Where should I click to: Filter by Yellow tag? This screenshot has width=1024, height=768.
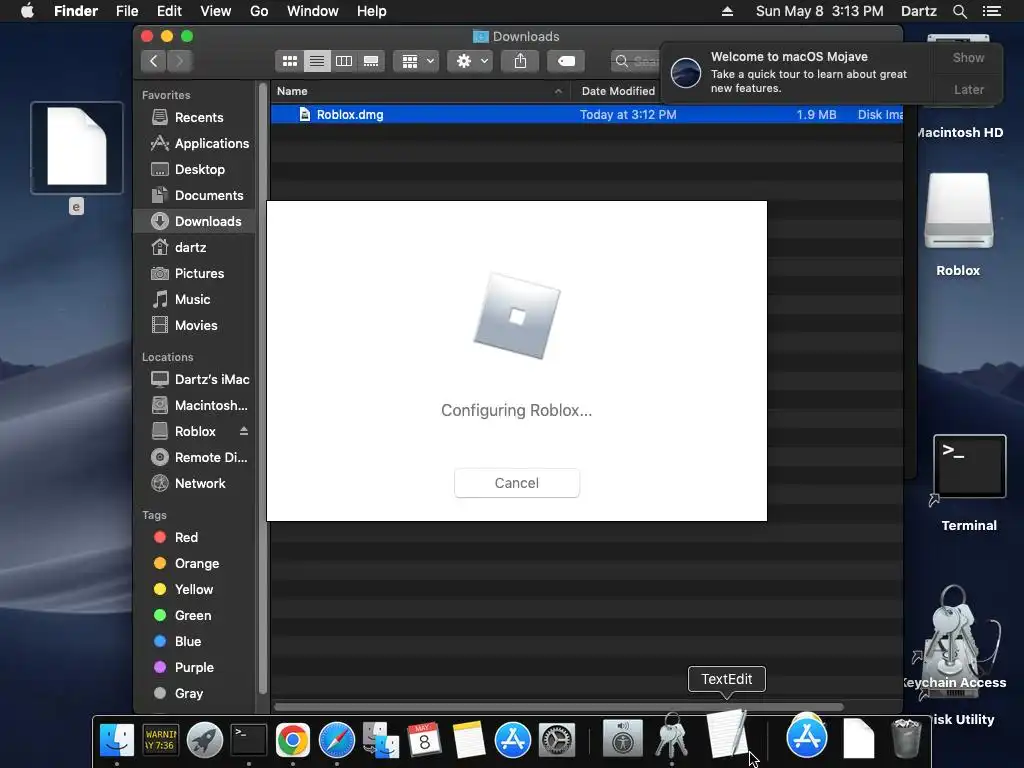[193, 590]
